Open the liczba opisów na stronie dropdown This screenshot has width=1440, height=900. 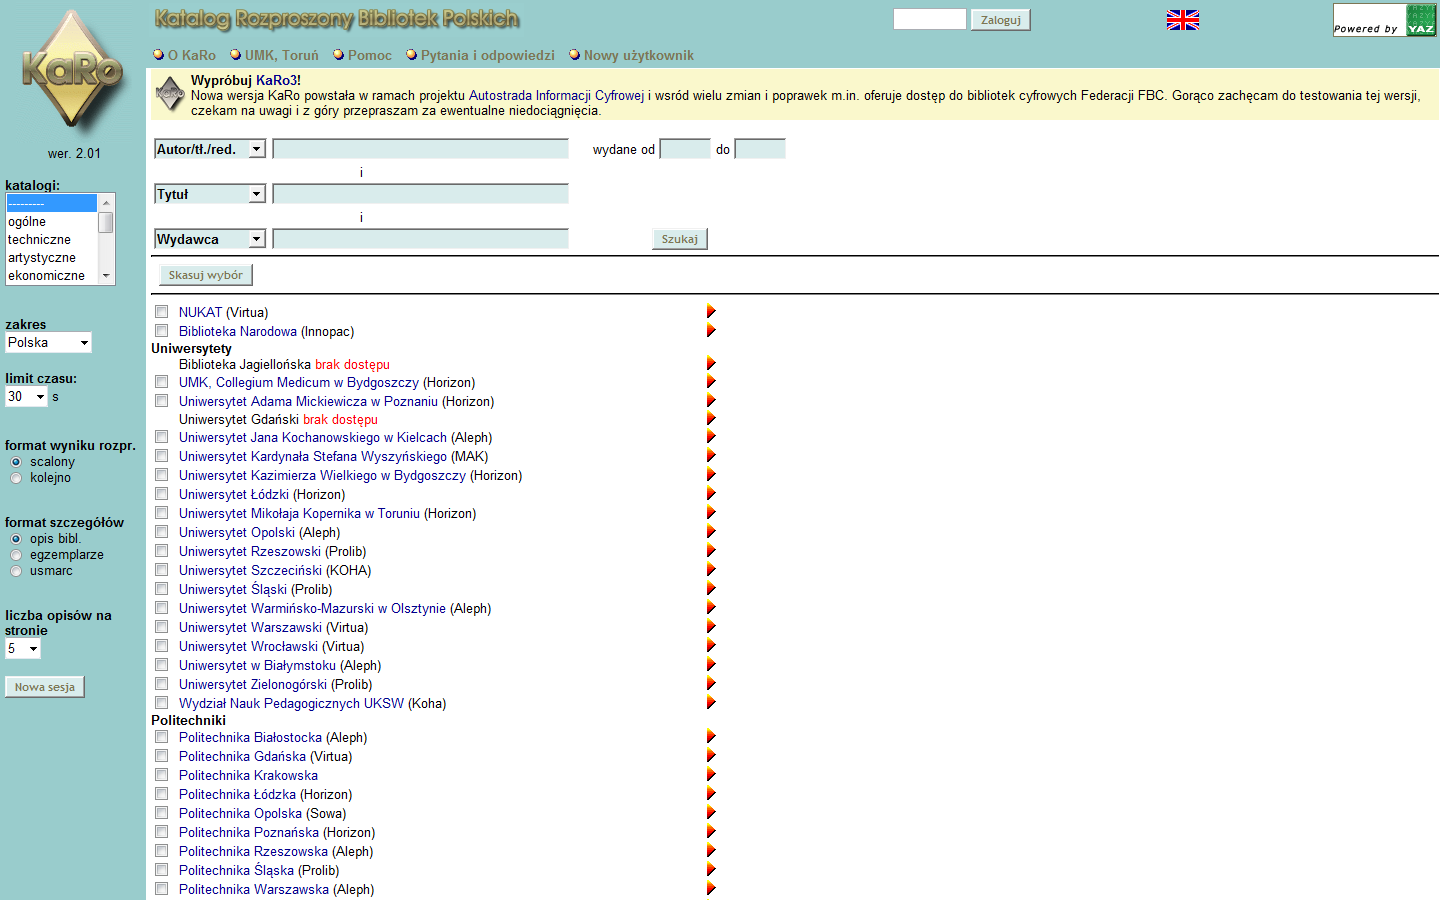(23, 649)
